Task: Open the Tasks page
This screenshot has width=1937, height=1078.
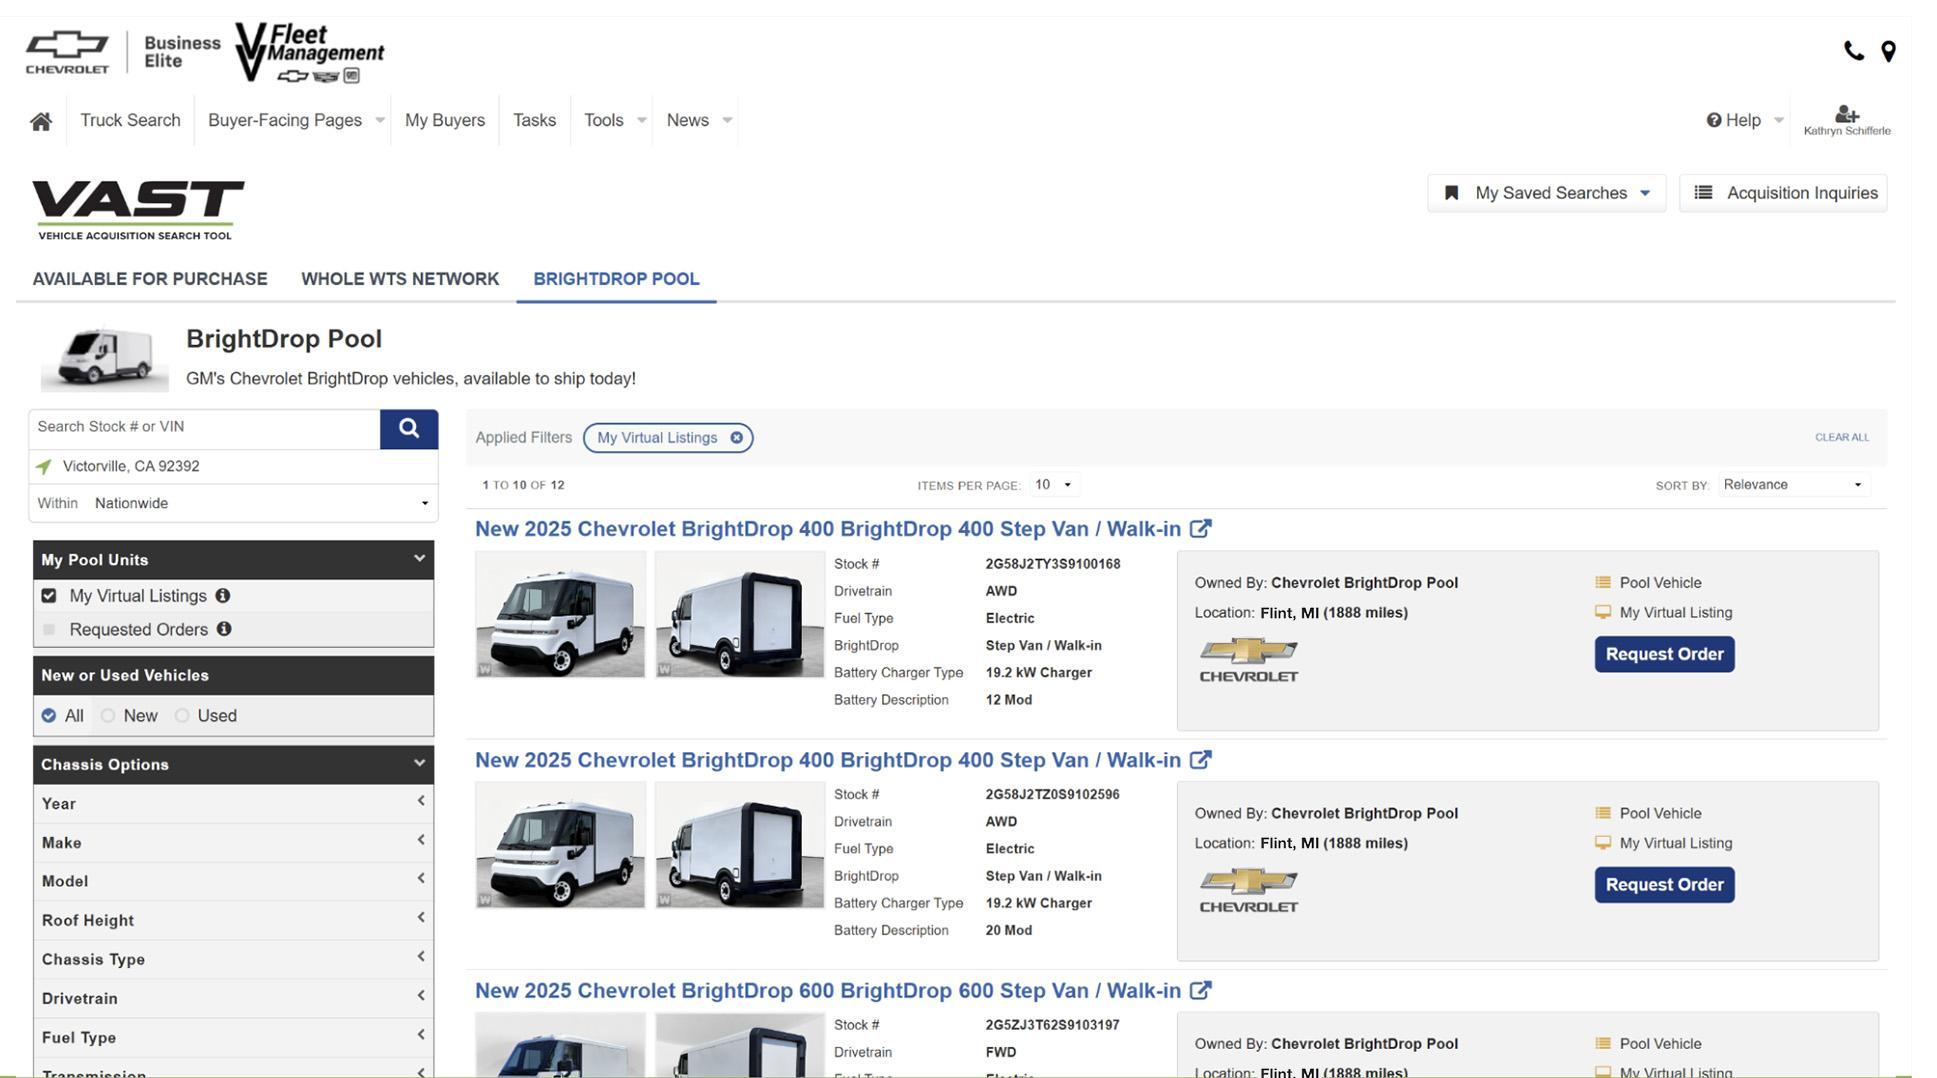Action: (534, 120)
